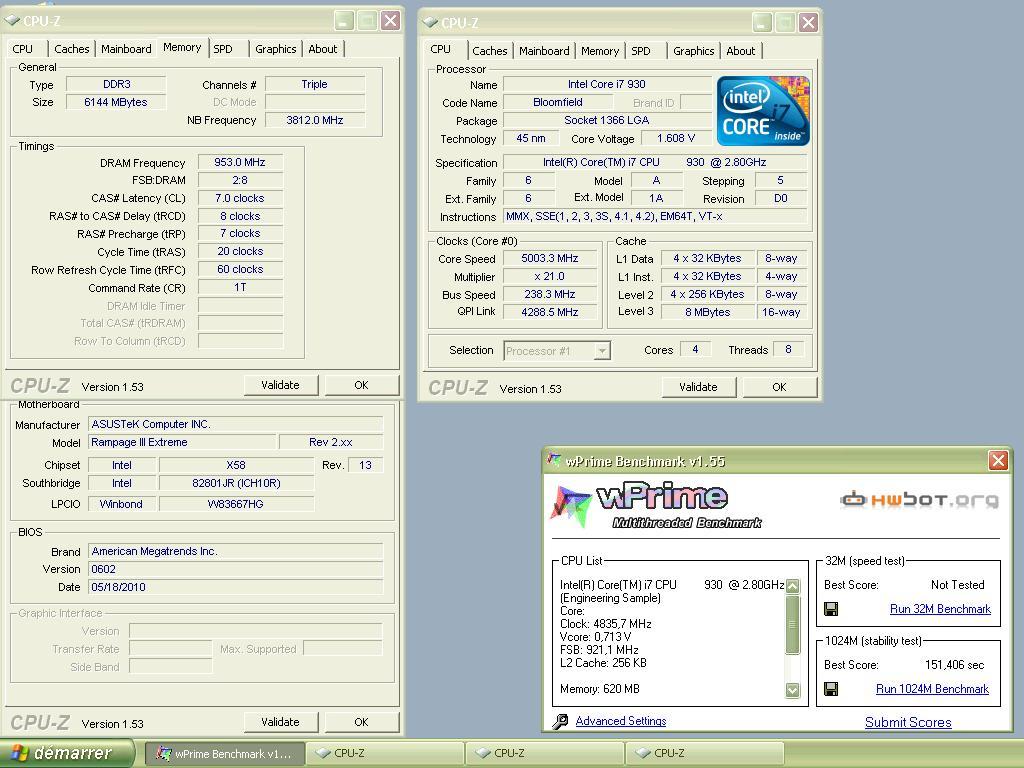
Task: Run the 1024M Benchmark
Action: [932, 689]
